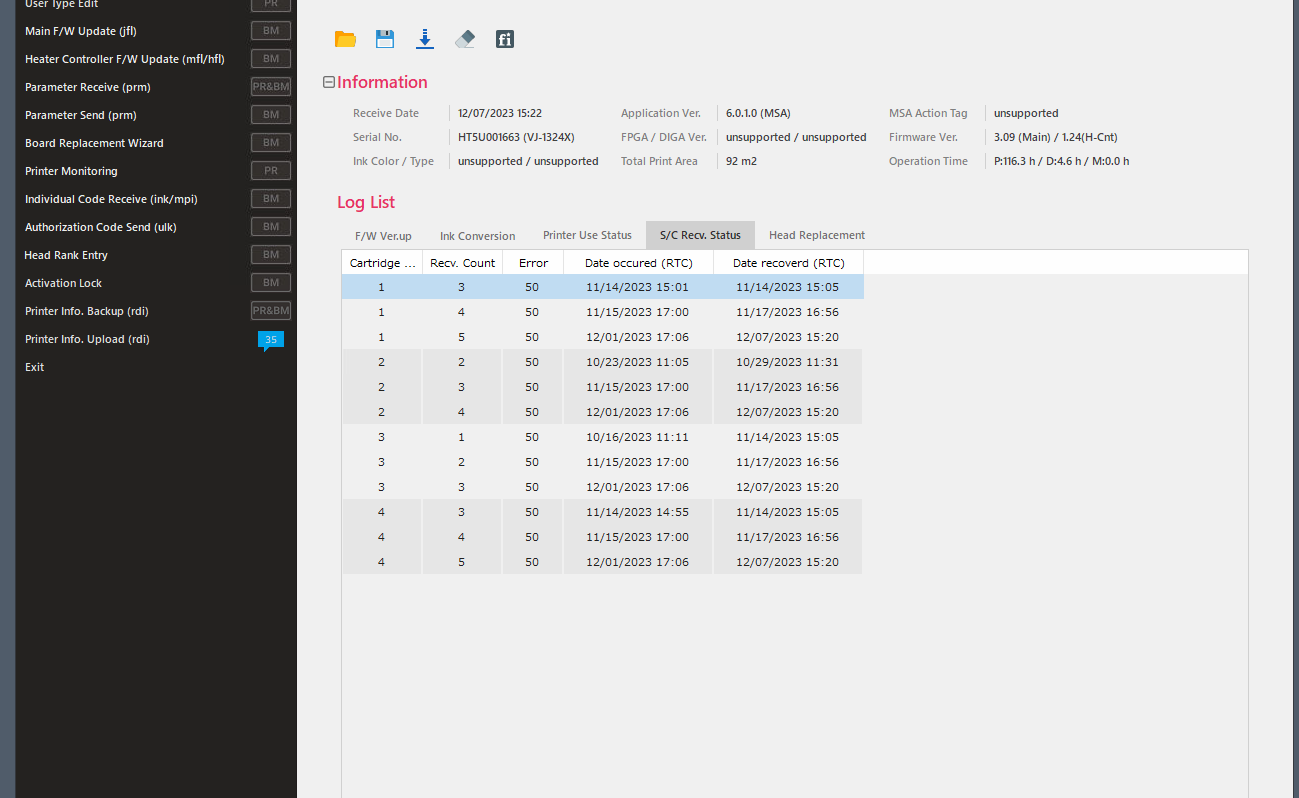1299x798 pixels.
Task: Select the S/C Recv. Status tab
Action: 700,236
